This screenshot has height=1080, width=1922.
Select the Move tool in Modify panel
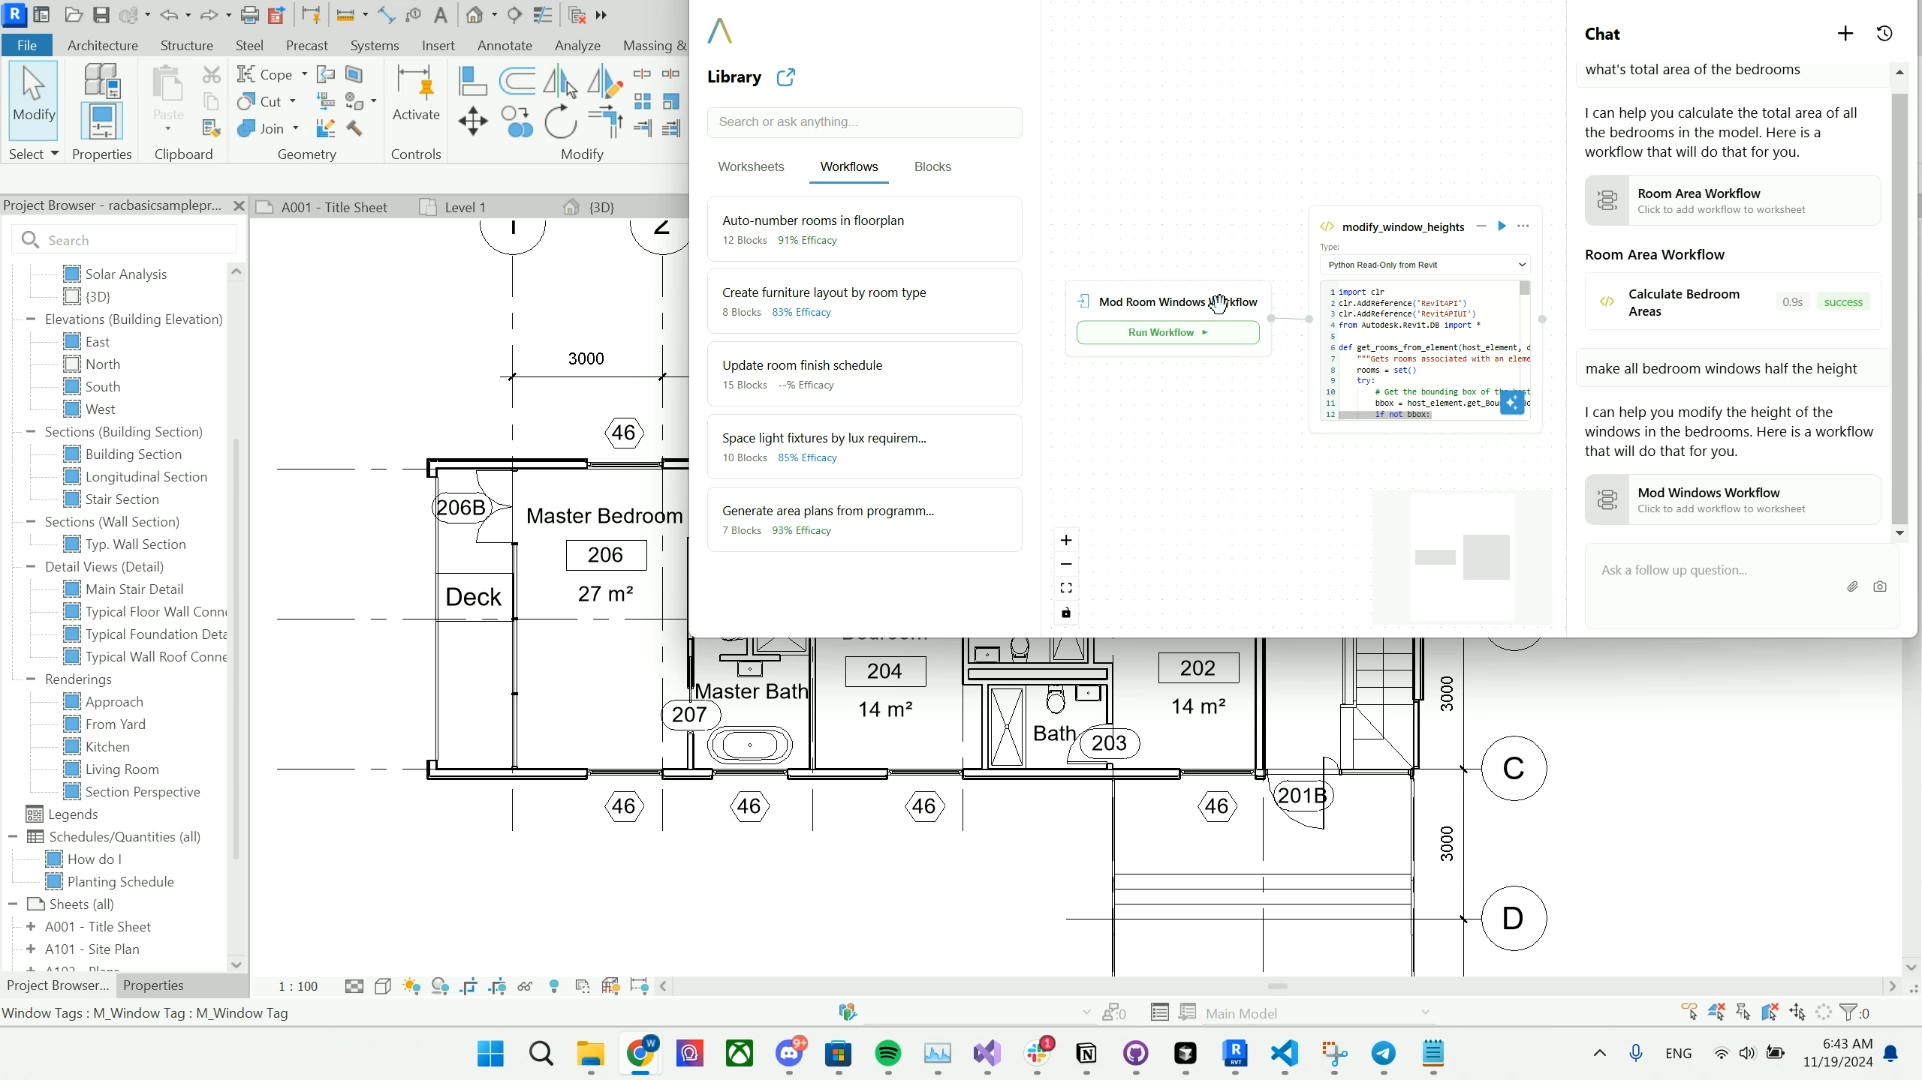472,122
